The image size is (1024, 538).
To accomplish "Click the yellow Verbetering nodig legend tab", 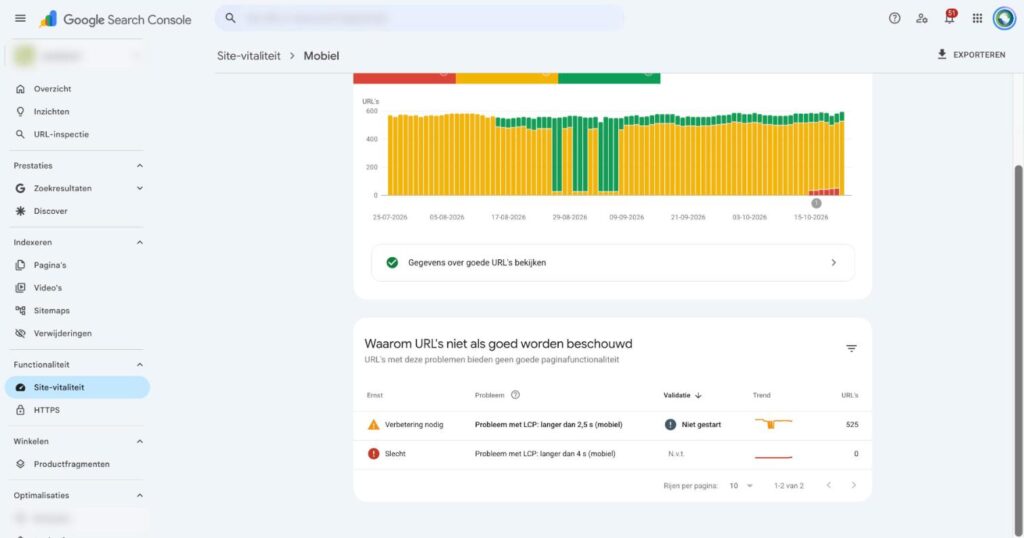I will [x=507, y=78].
